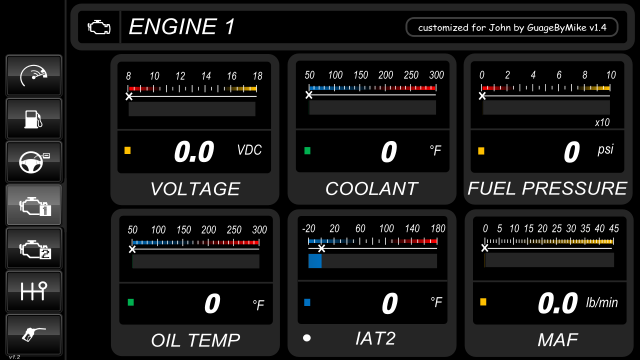Select the Engine 1 sidebar icon
640x360 pixels.
point(34,205)
